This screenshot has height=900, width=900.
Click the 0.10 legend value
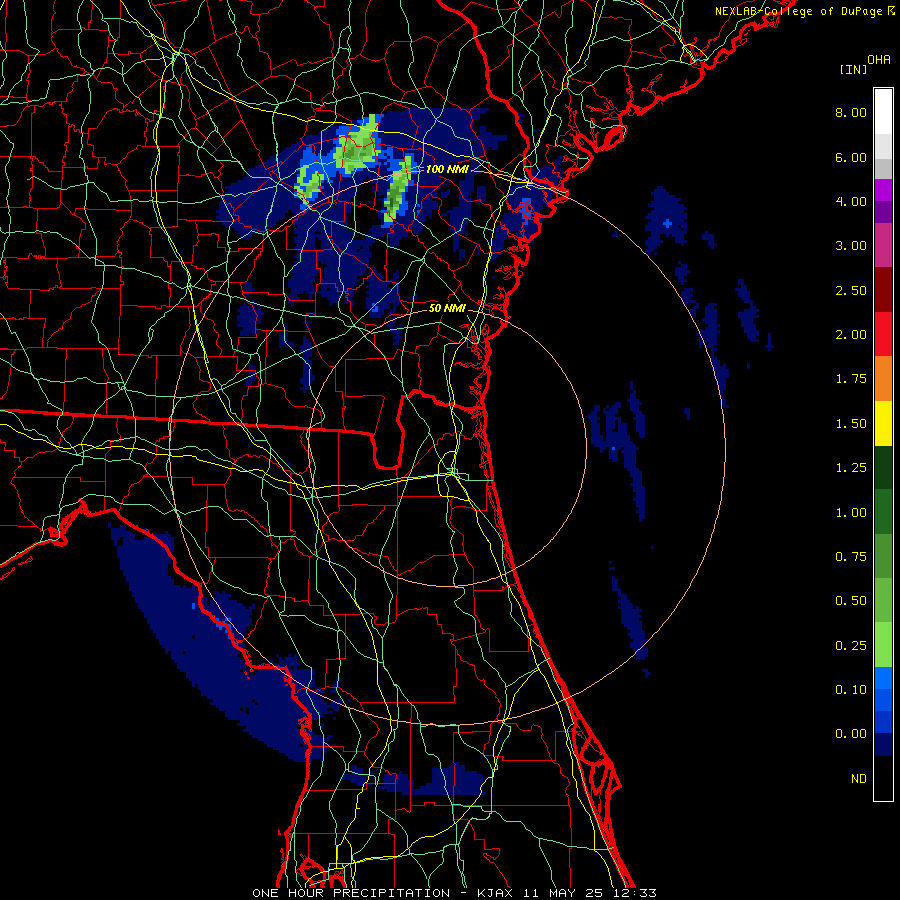pyautogui.click(x=851, y=690)
